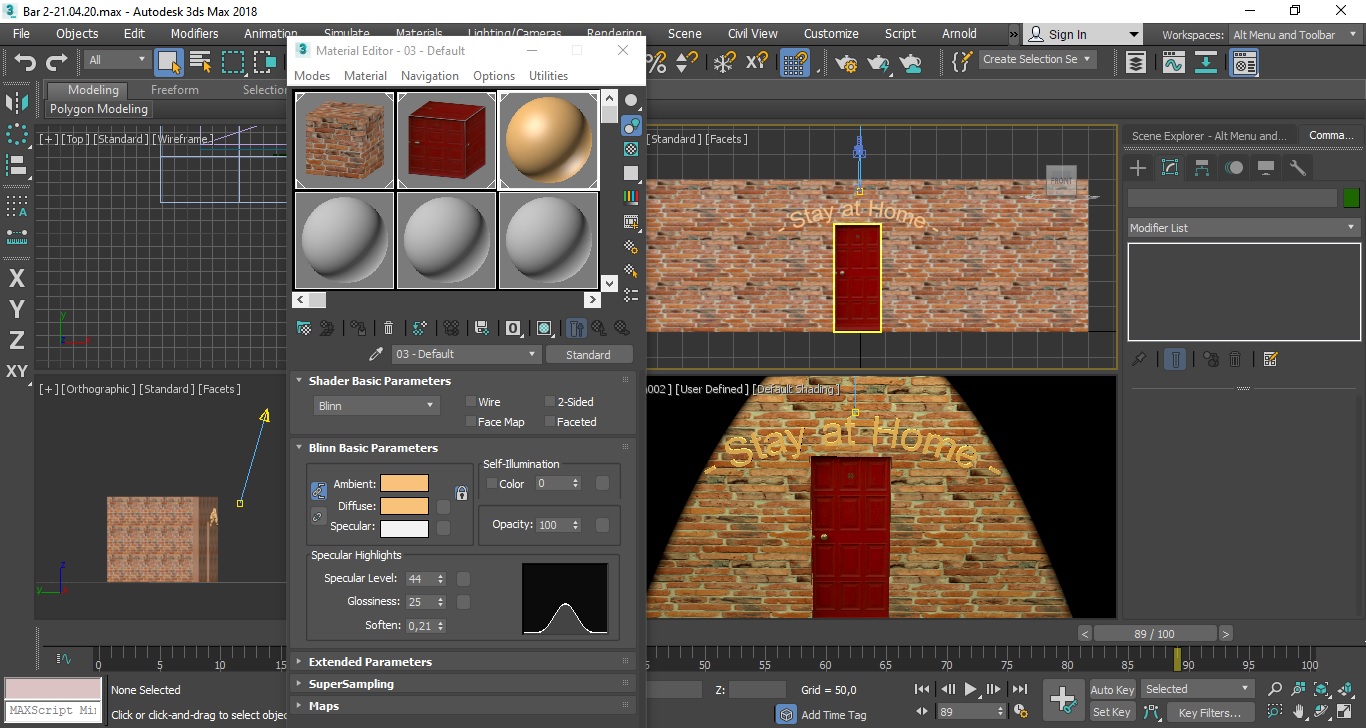The height and width of the screenshot is (728, 1366).
Task: Click the Standard material type button
Action: tap(588, 354)
